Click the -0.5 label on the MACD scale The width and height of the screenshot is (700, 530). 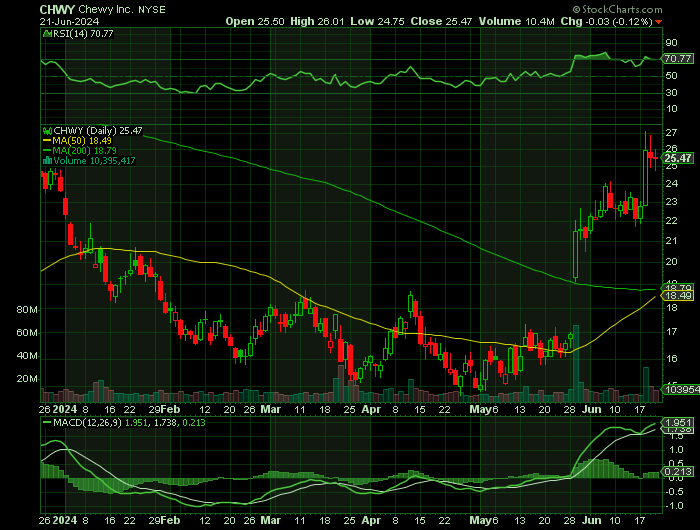[x=674, y=492]
